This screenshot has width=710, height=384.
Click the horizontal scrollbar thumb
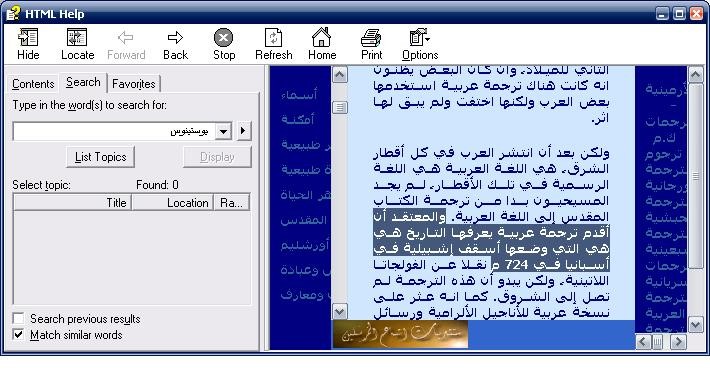(x=657, y=342)
